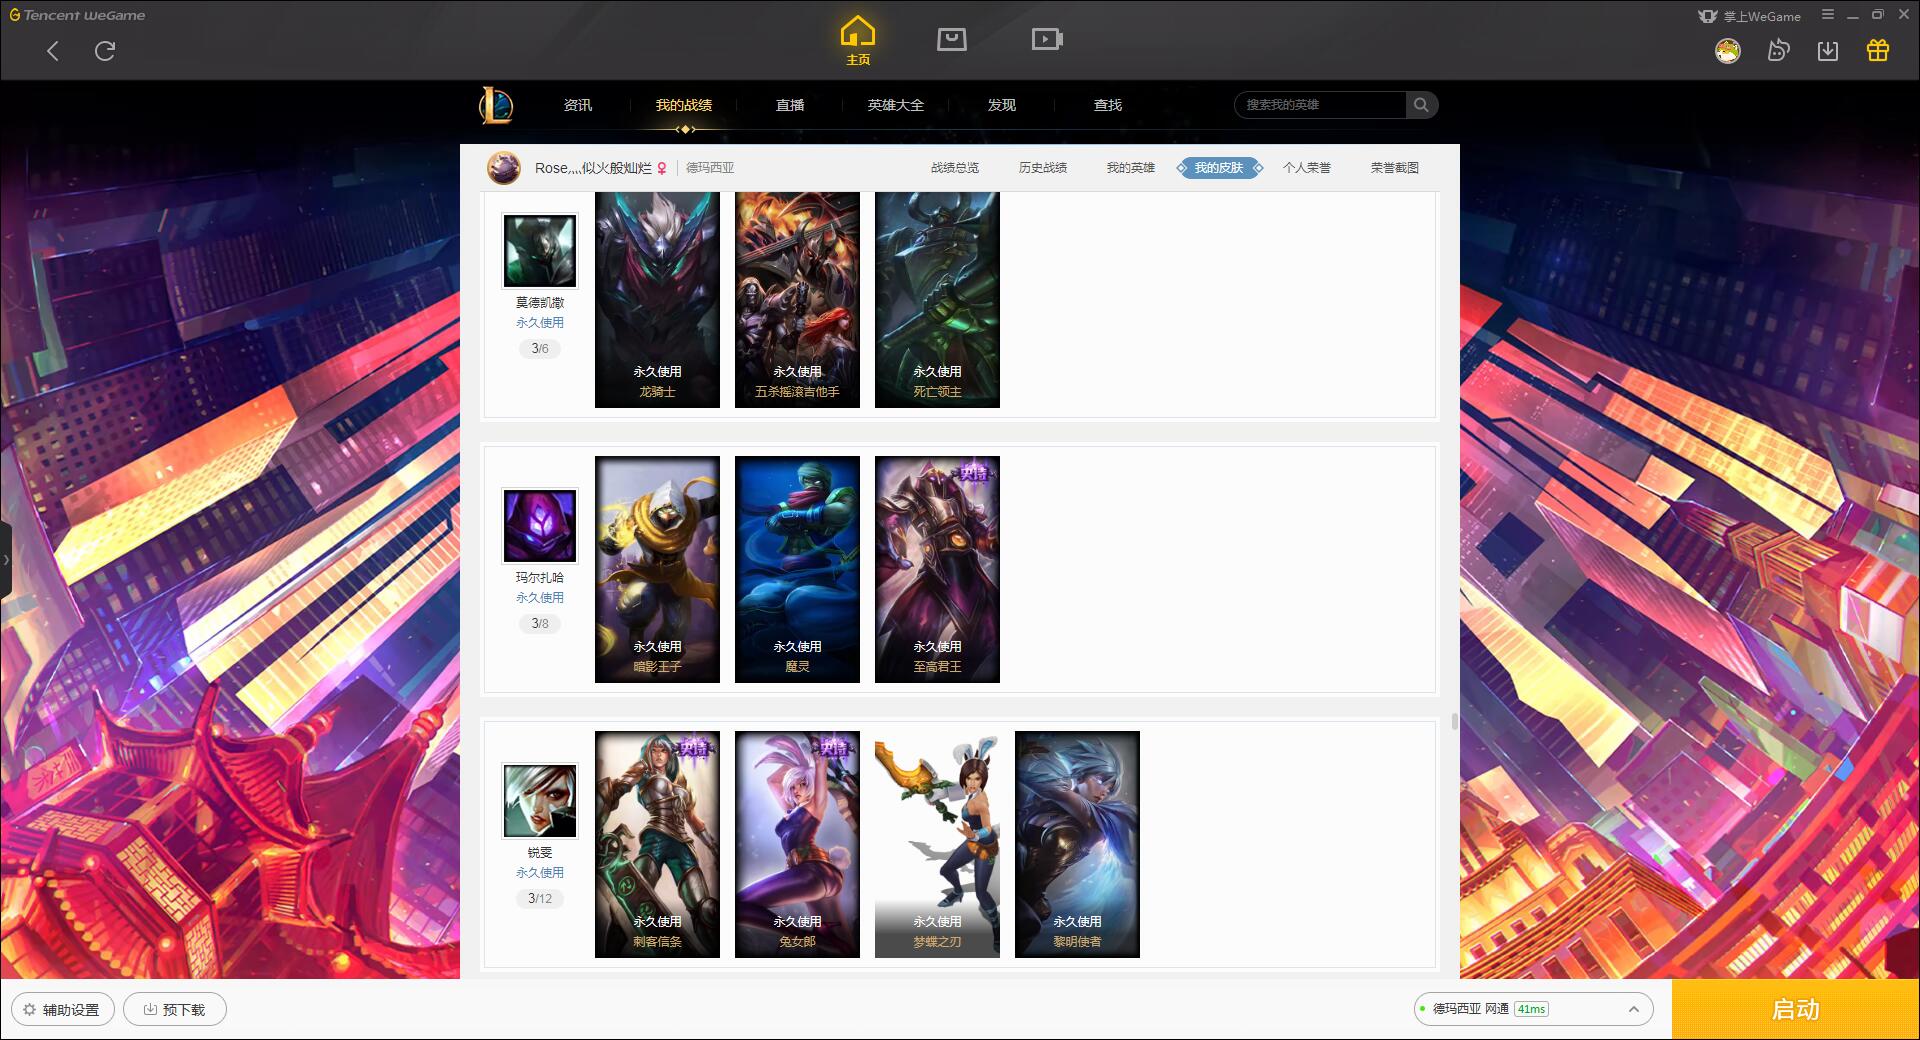Screen dimensions: 1920x1040
Task: Click the Tencent WeGame logo
Action: point(78,15)
